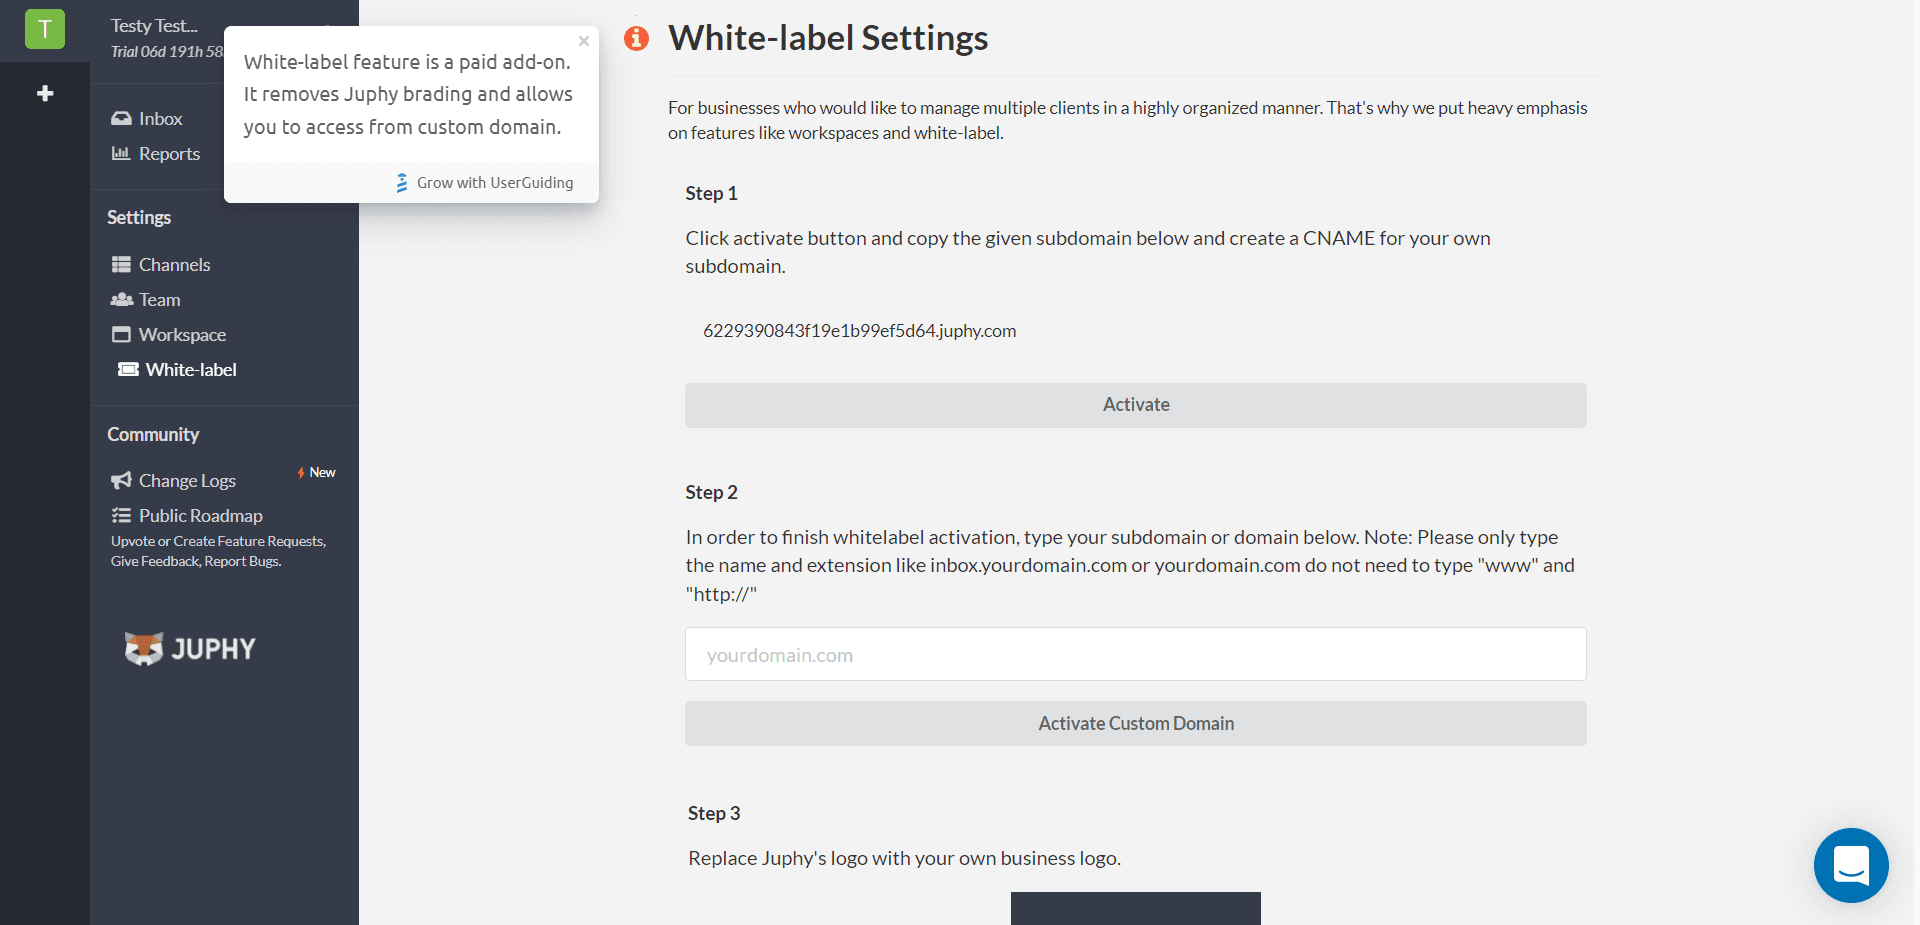Click Grow with UserGuiding link
The width and height of the screenshot is (1920, 925).
click(x=485, y=183)
